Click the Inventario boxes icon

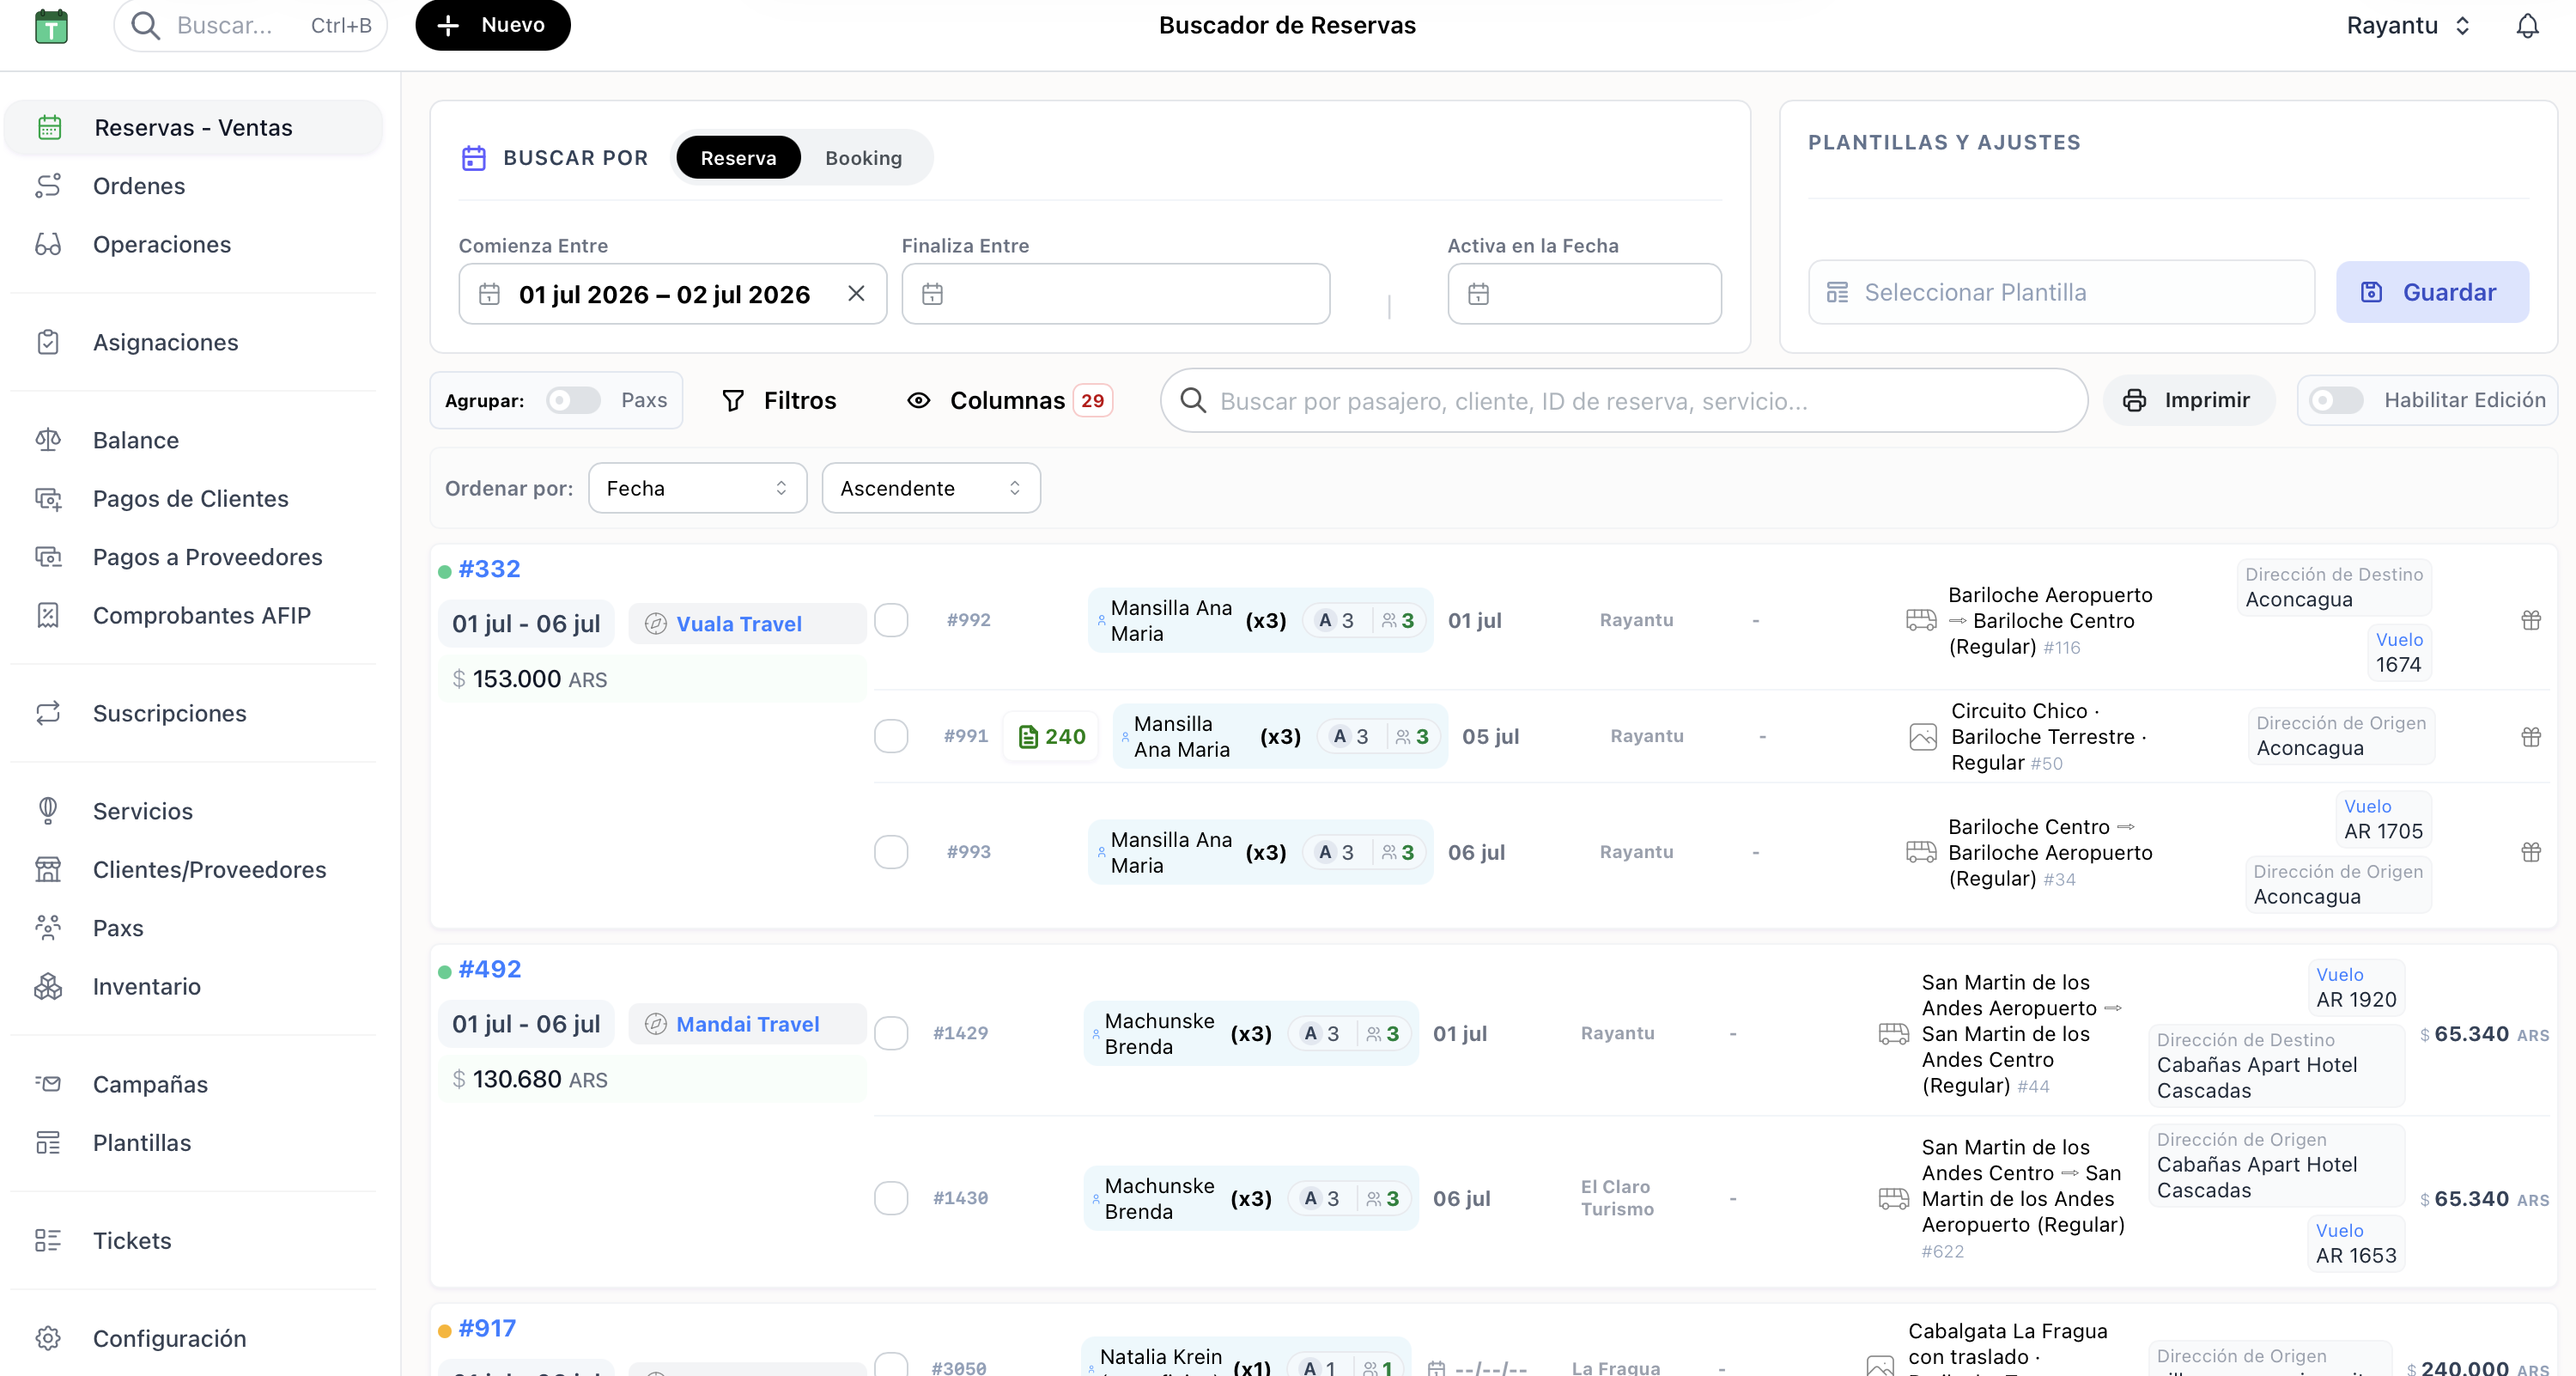pos(48,986)
